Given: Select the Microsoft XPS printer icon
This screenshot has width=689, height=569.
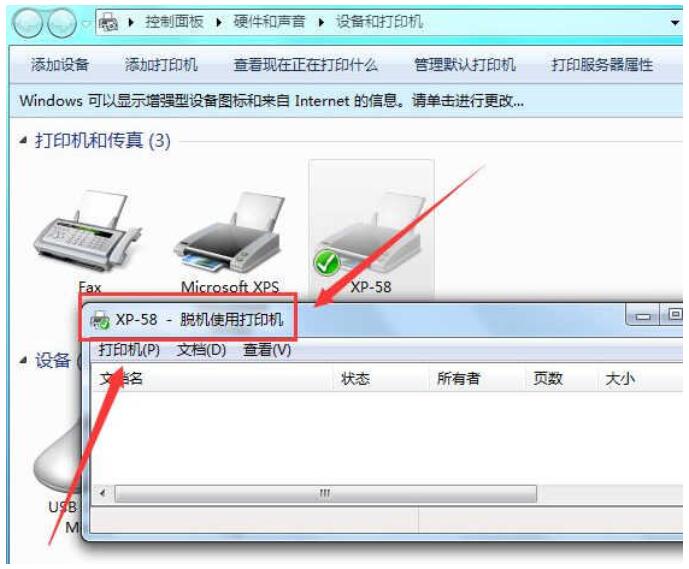Looking at the screenshot, I should (228, 233).
